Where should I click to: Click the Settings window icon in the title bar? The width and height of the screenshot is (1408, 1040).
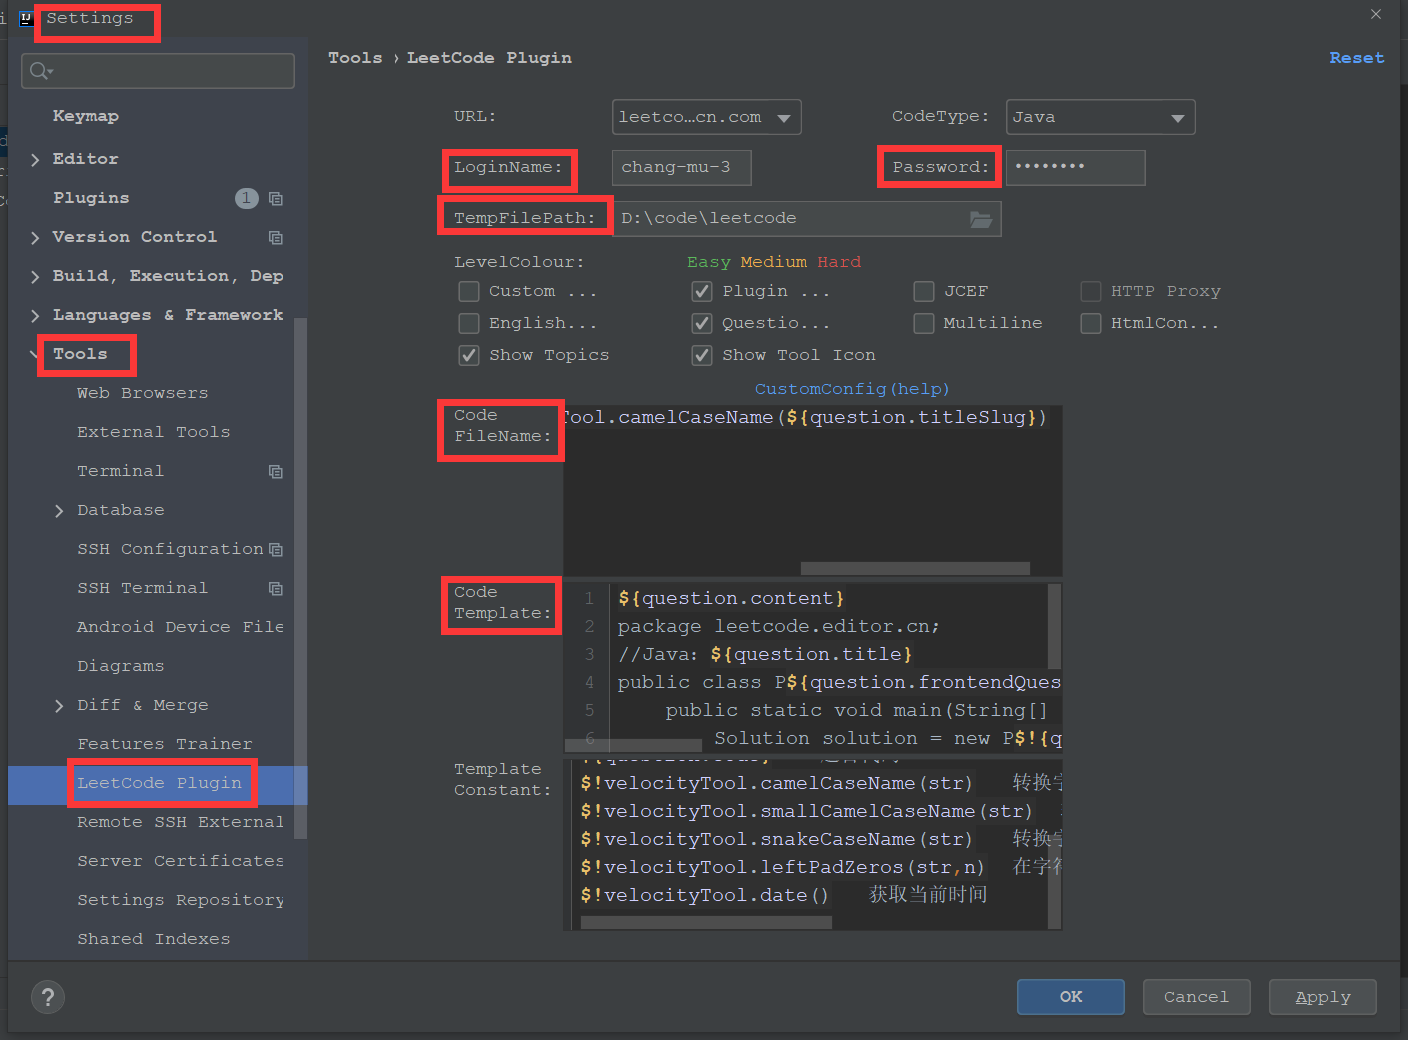click(x=25, y=17)
